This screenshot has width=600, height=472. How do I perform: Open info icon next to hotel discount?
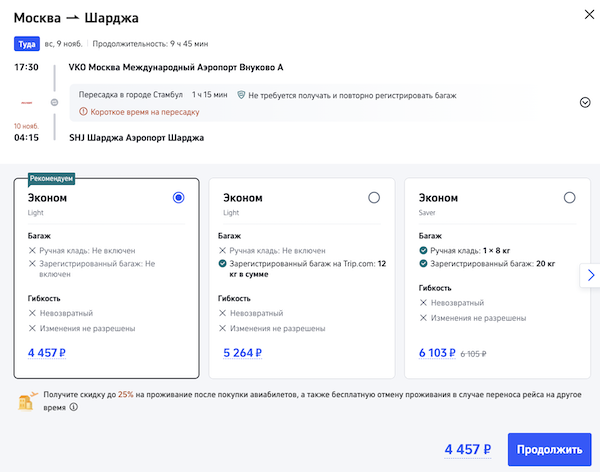pos(74,408)
